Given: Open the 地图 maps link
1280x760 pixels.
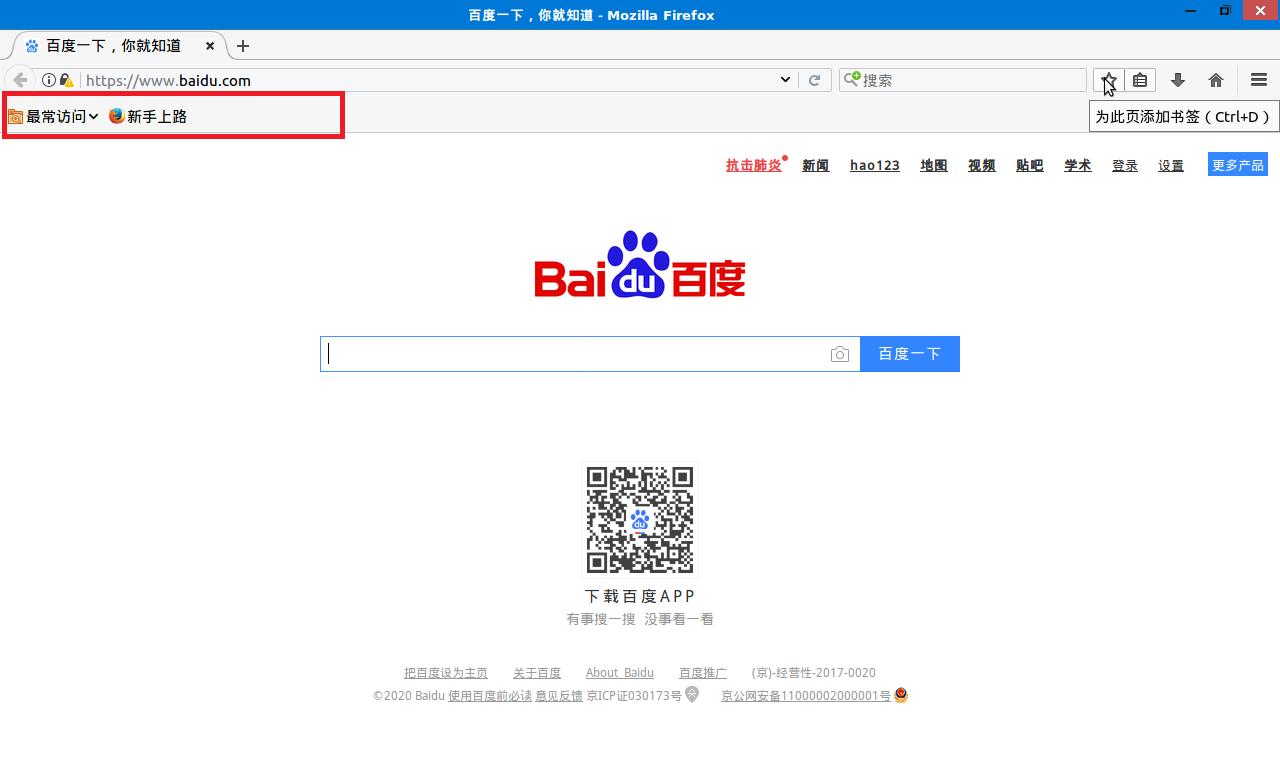Looking at the screenshot, I should (934, 166).
